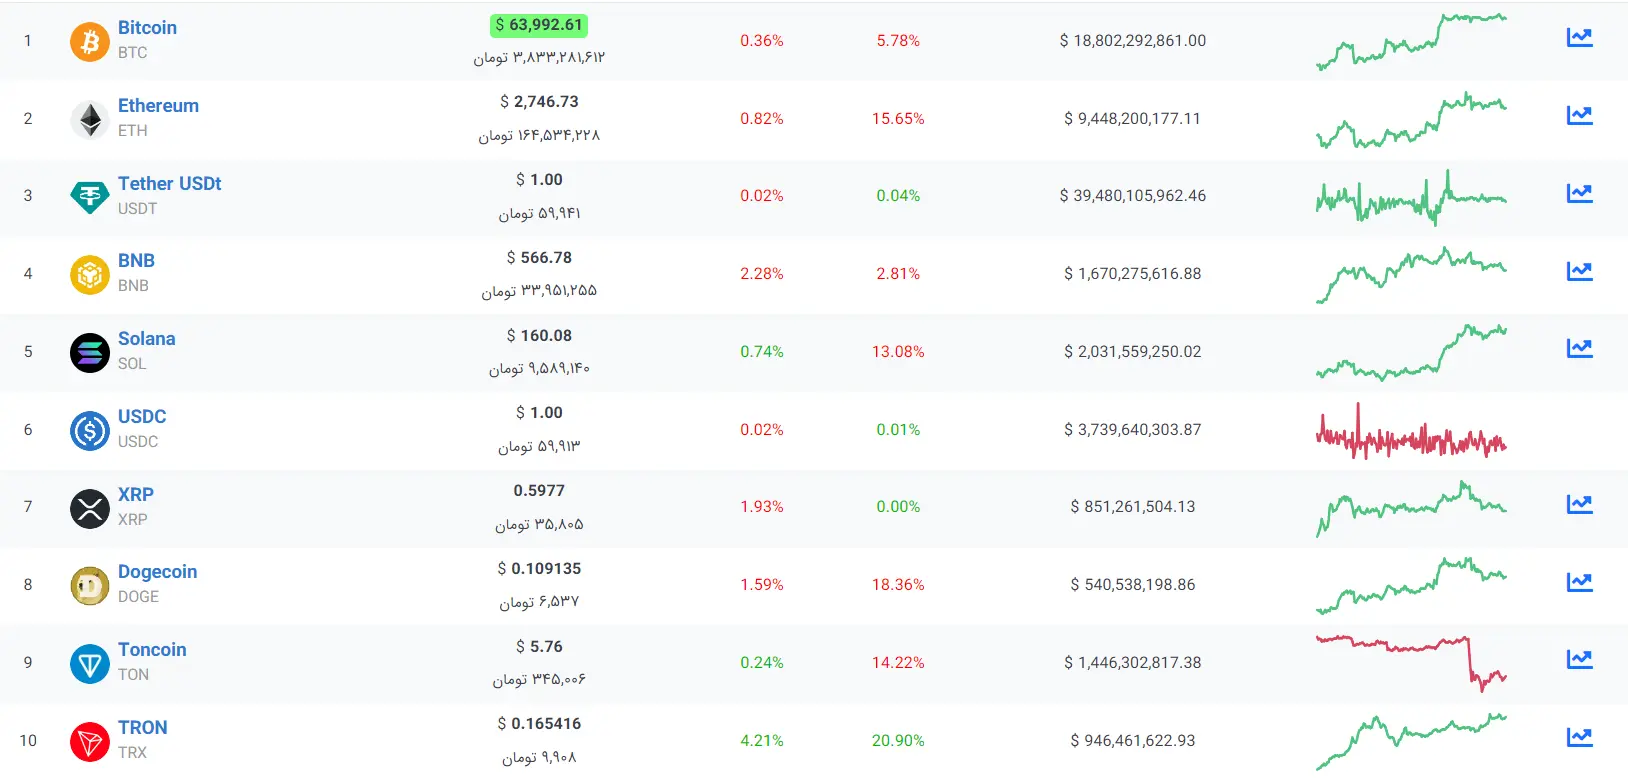The width and height of the screenshot is (1628, 778).
Task: Click the TRON logo
Action: [90, 741]
